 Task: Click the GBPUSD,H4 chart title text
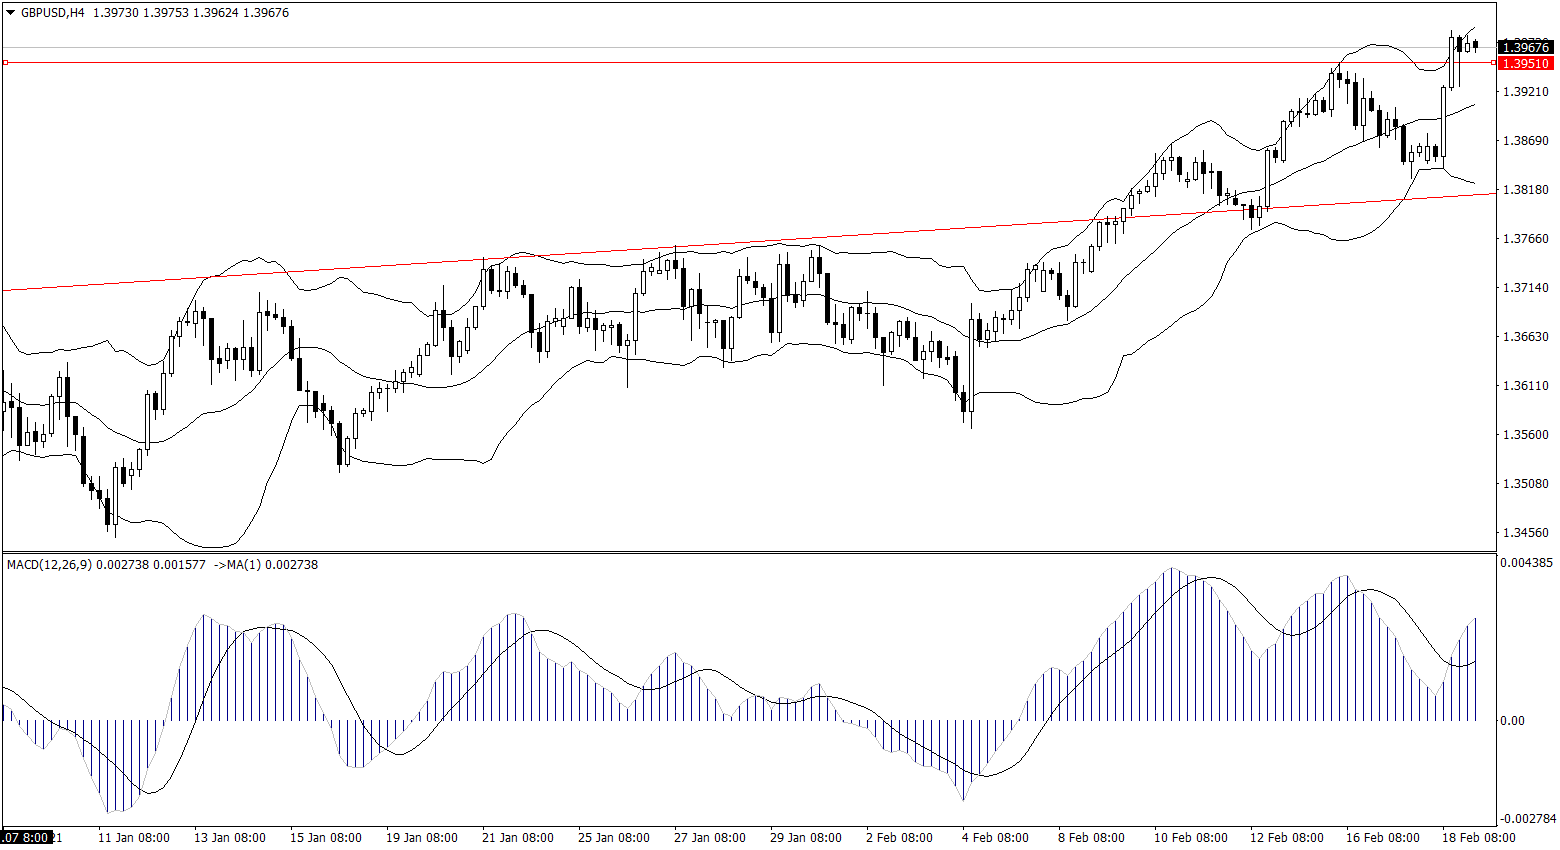[53, 13]
